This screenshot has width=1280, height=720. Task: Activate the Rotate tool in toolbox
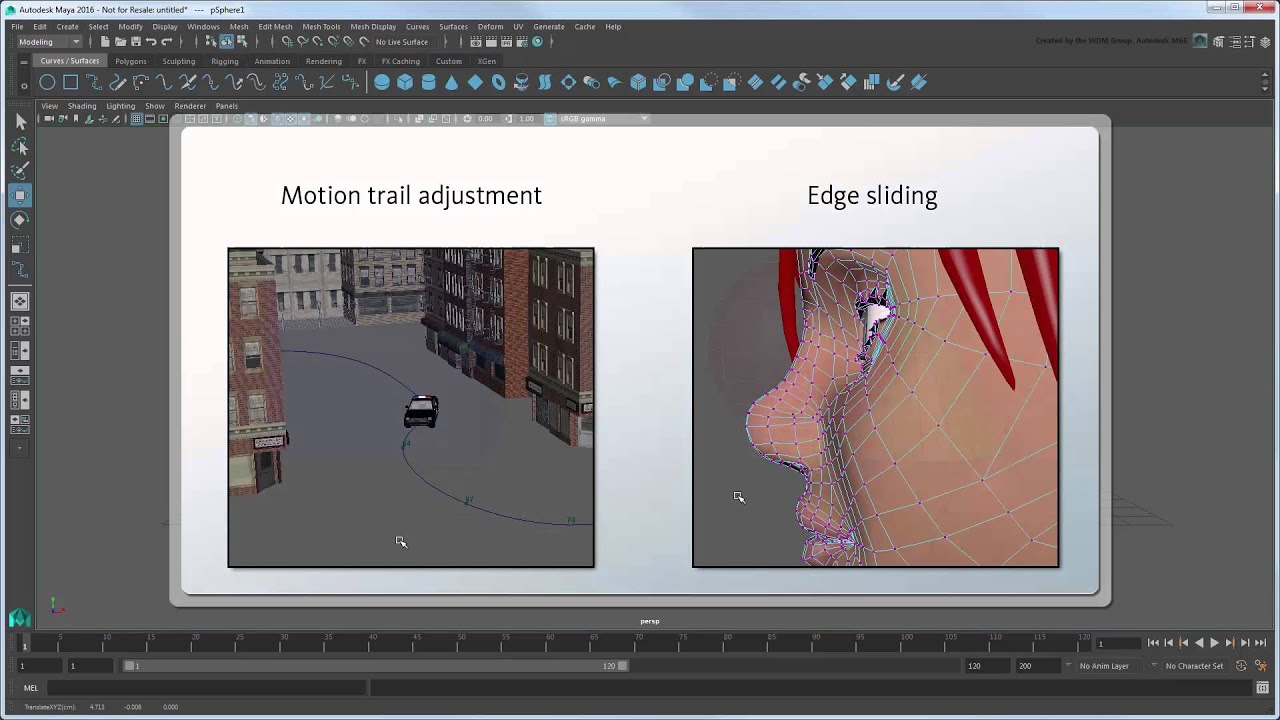pyautogui.click(x=20, y=220)
